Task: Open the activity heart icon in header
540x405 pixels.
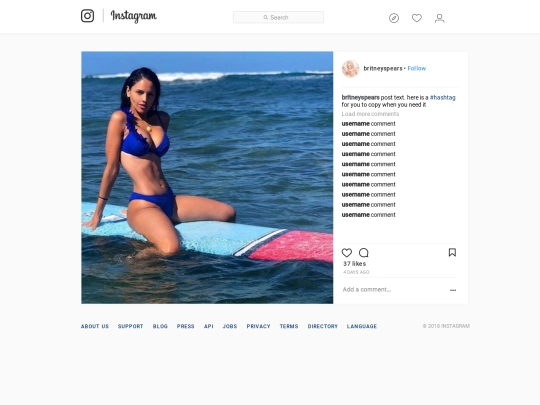Action: 417,18
